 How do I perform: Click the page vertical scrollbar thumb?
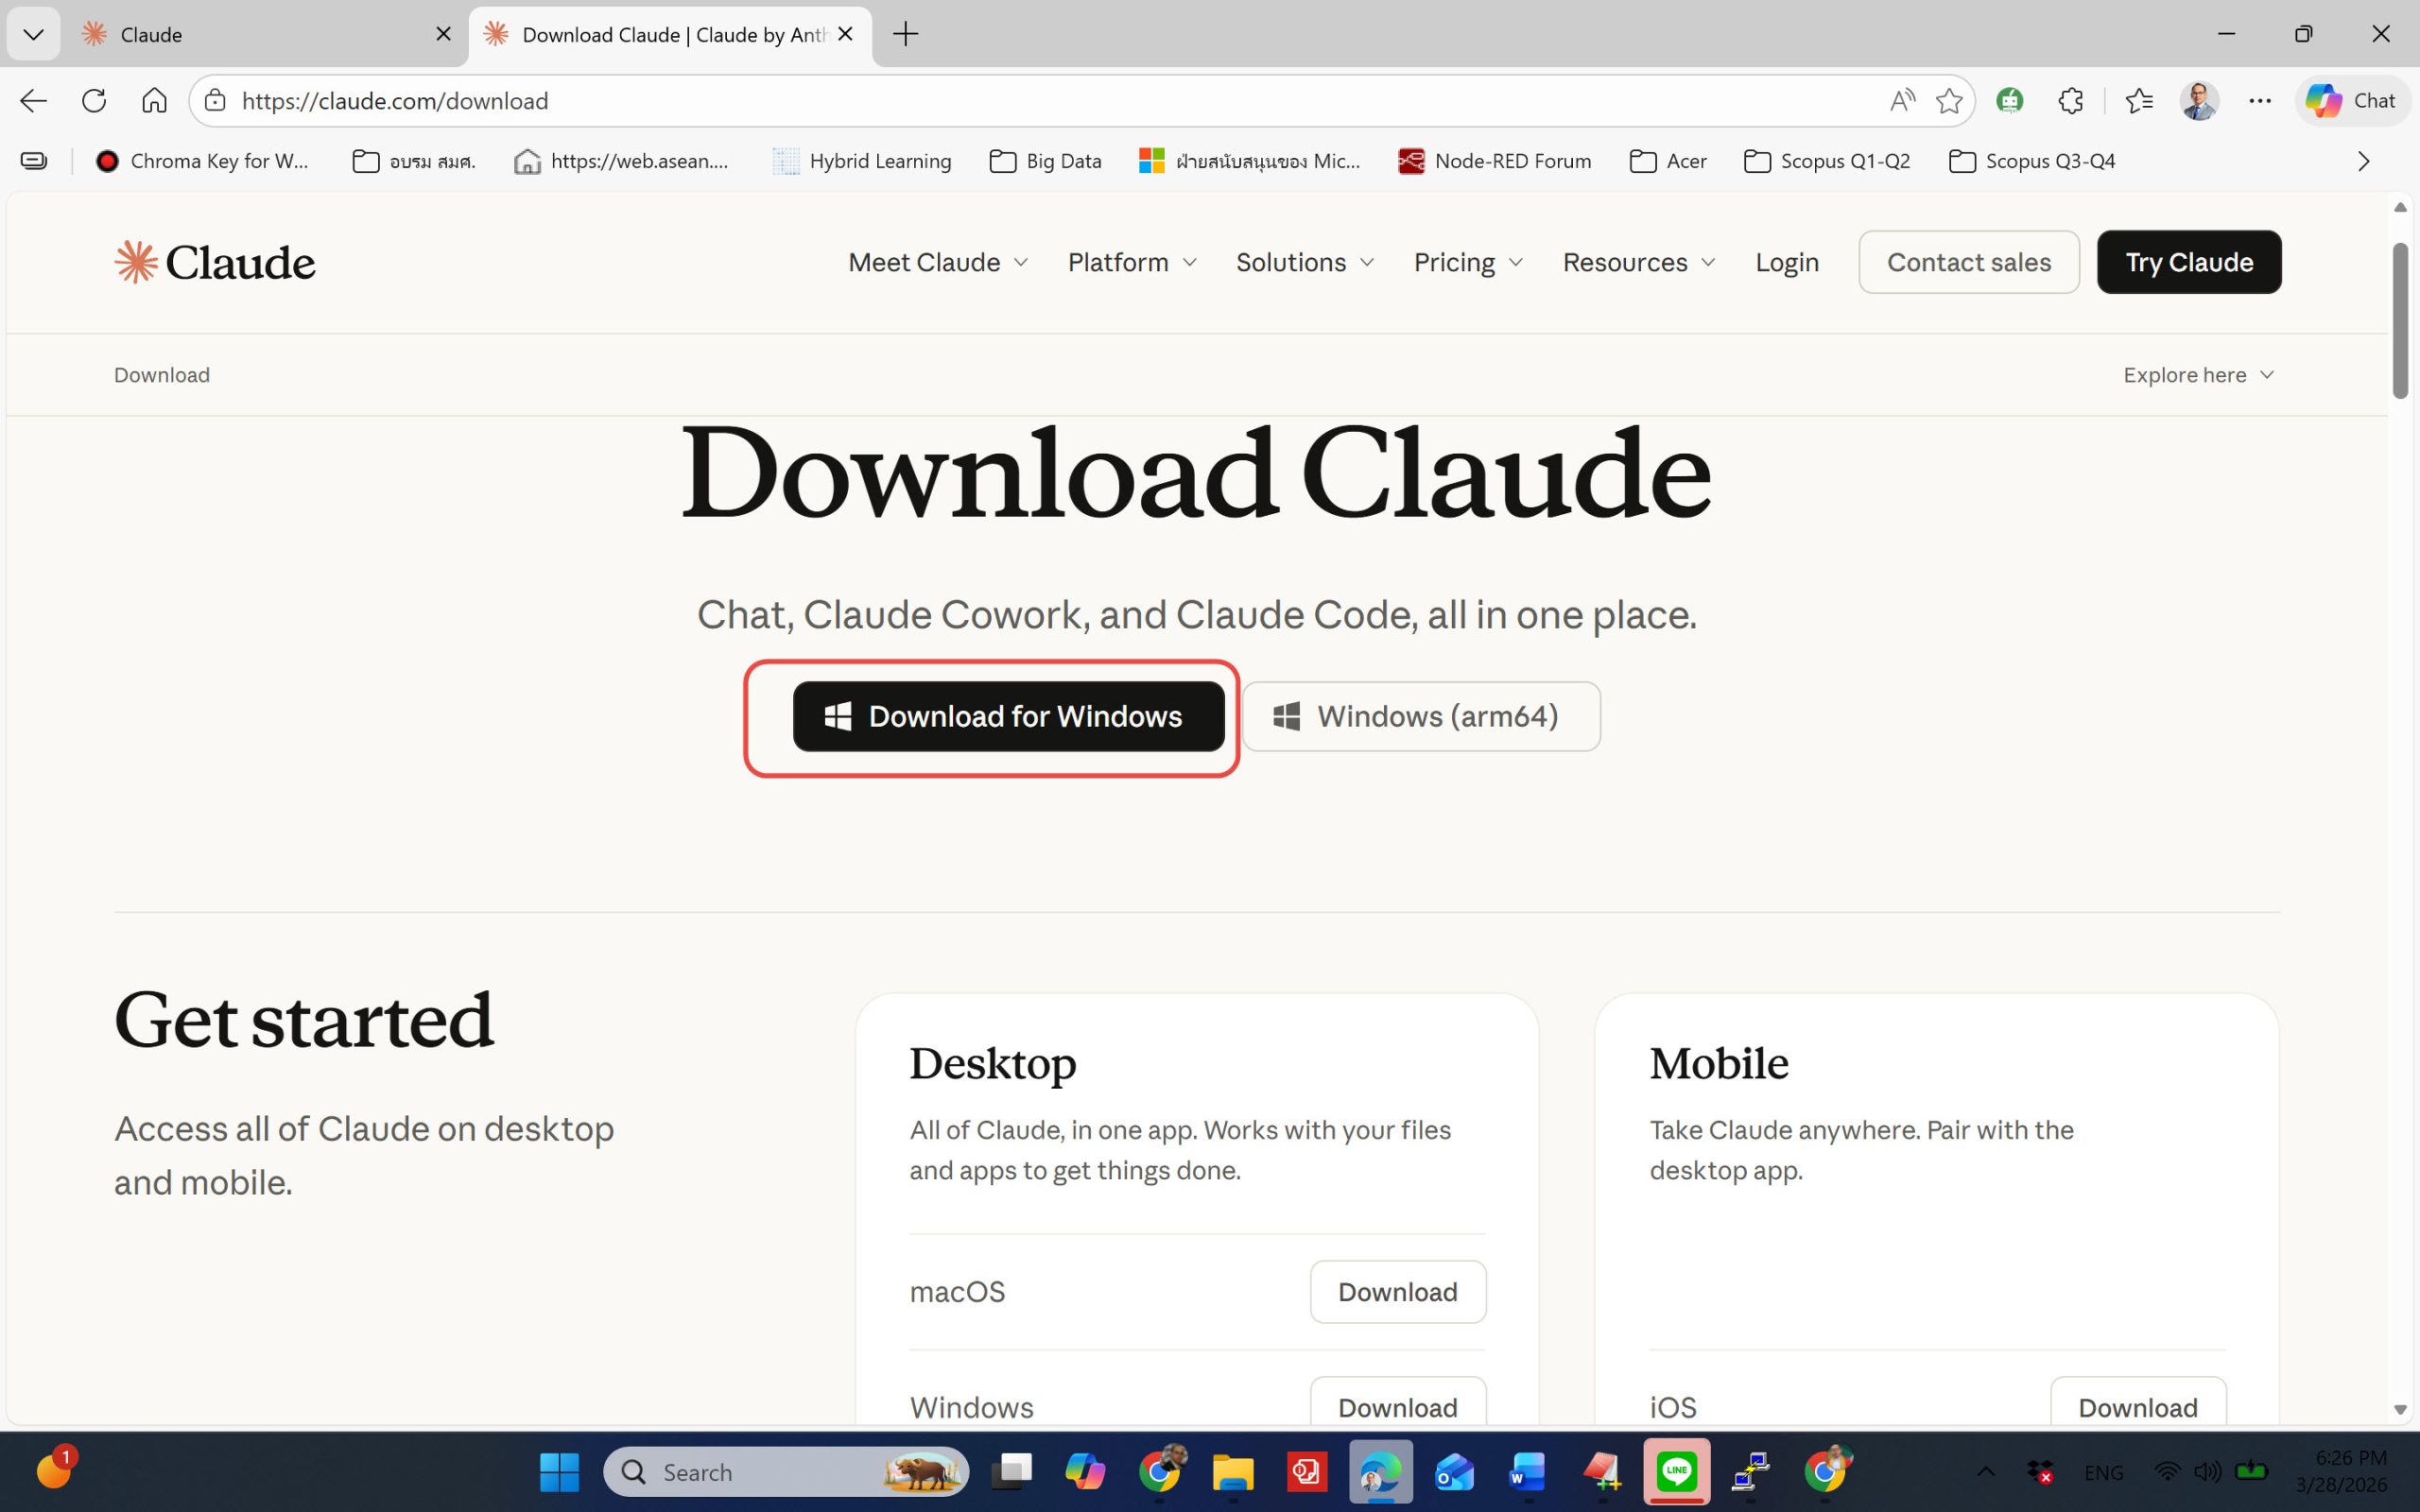pos(2400,320)
